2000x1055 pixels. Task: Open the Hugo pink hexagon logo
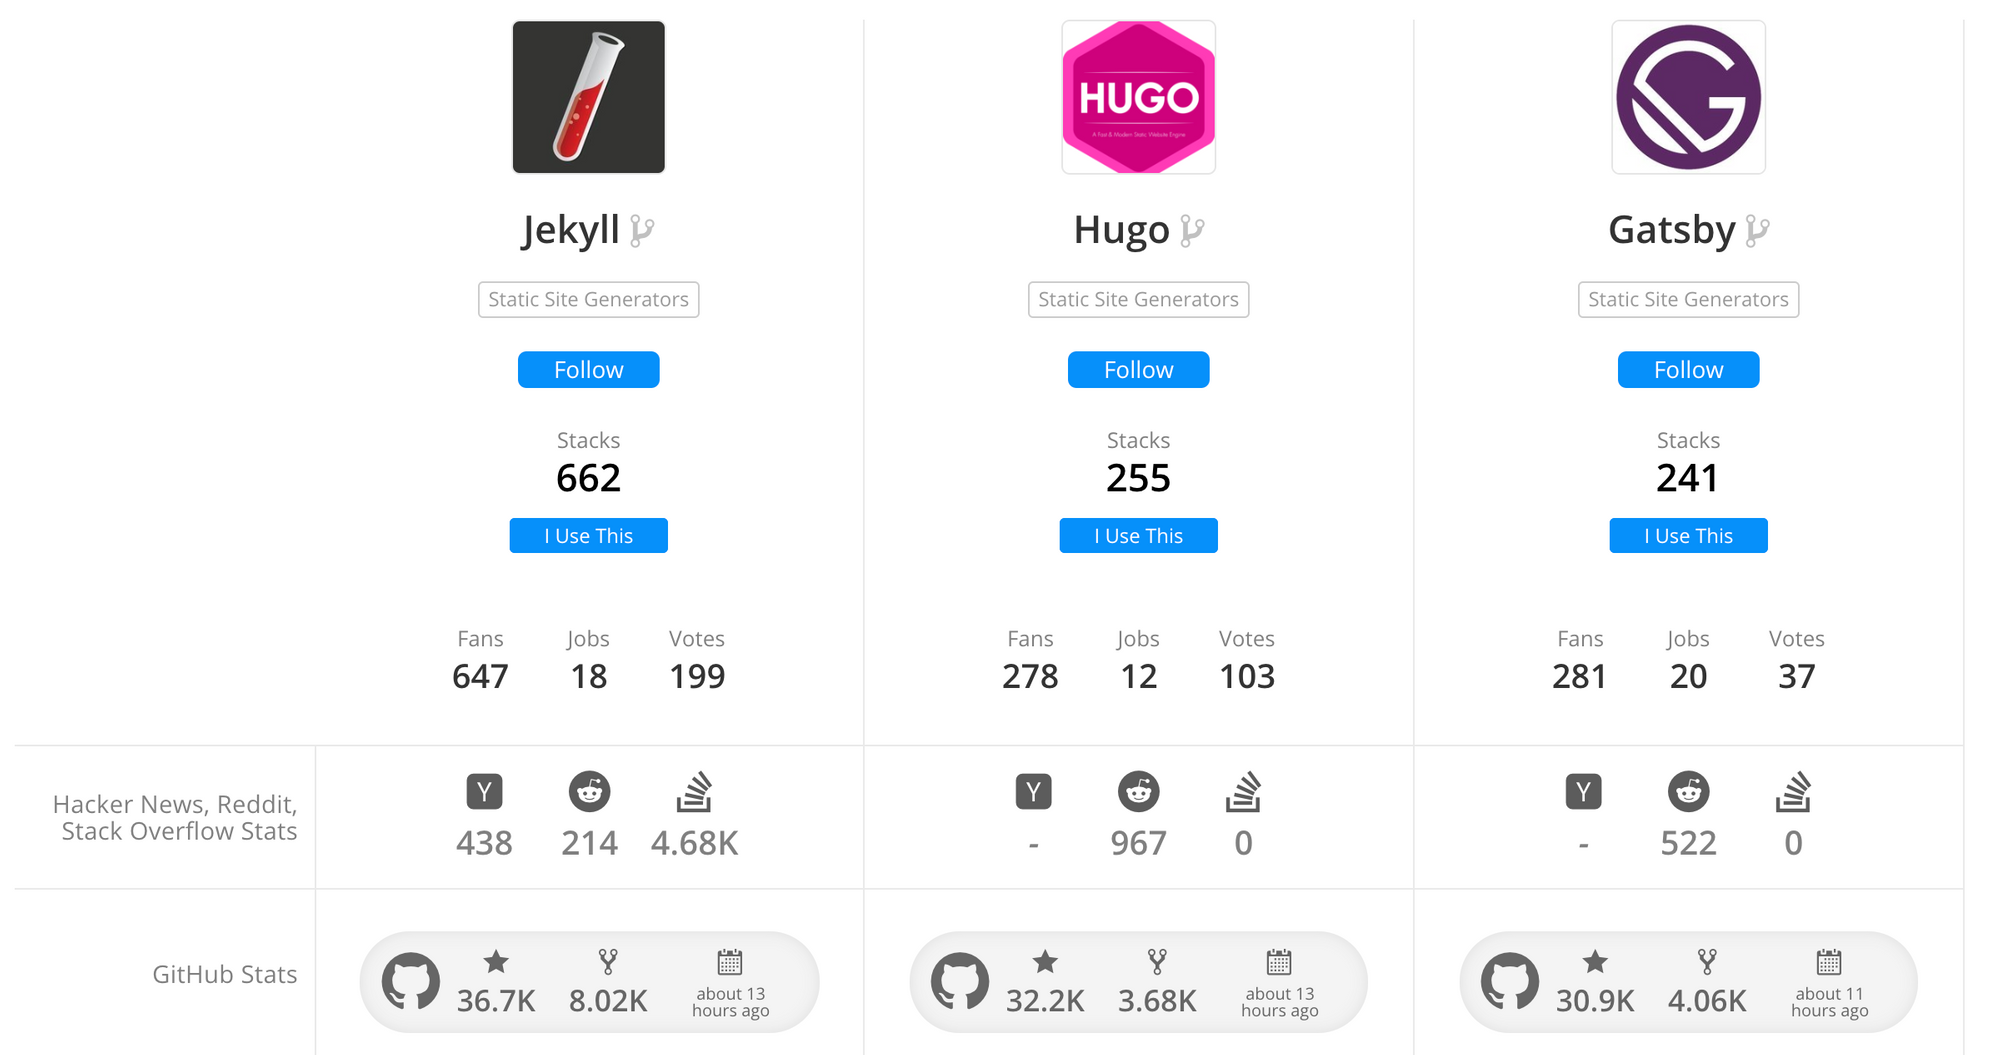[1138, 97]
